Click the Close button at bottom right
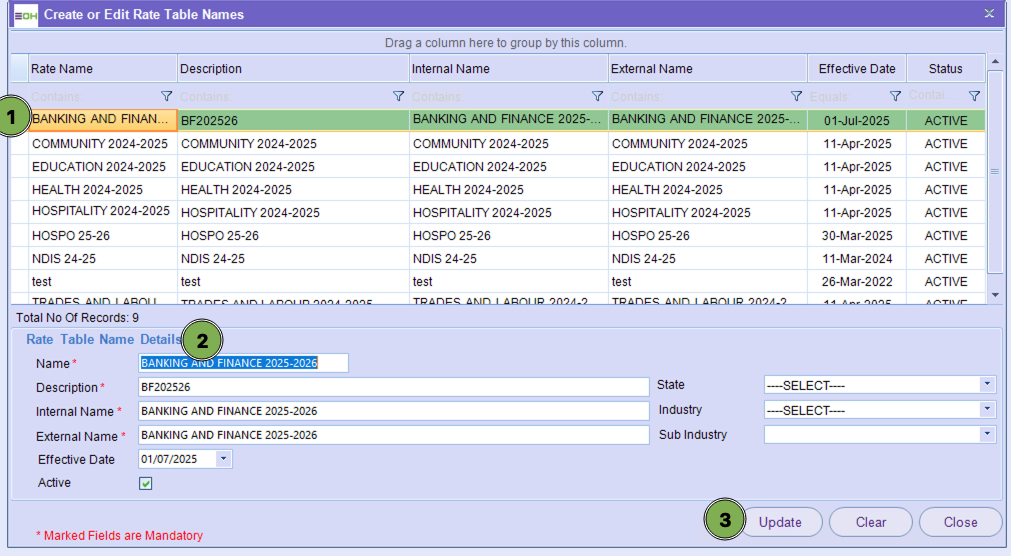 click(x=960, y=522)
